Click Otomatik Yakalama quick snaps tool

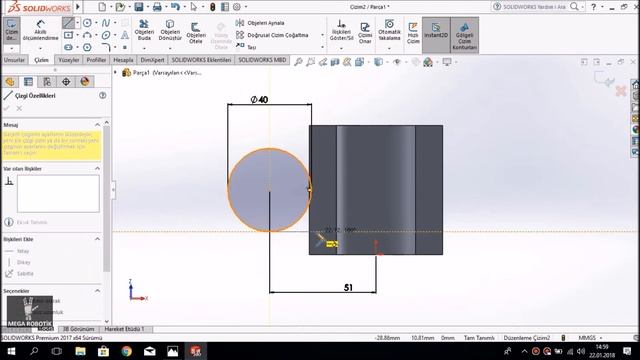389,30
